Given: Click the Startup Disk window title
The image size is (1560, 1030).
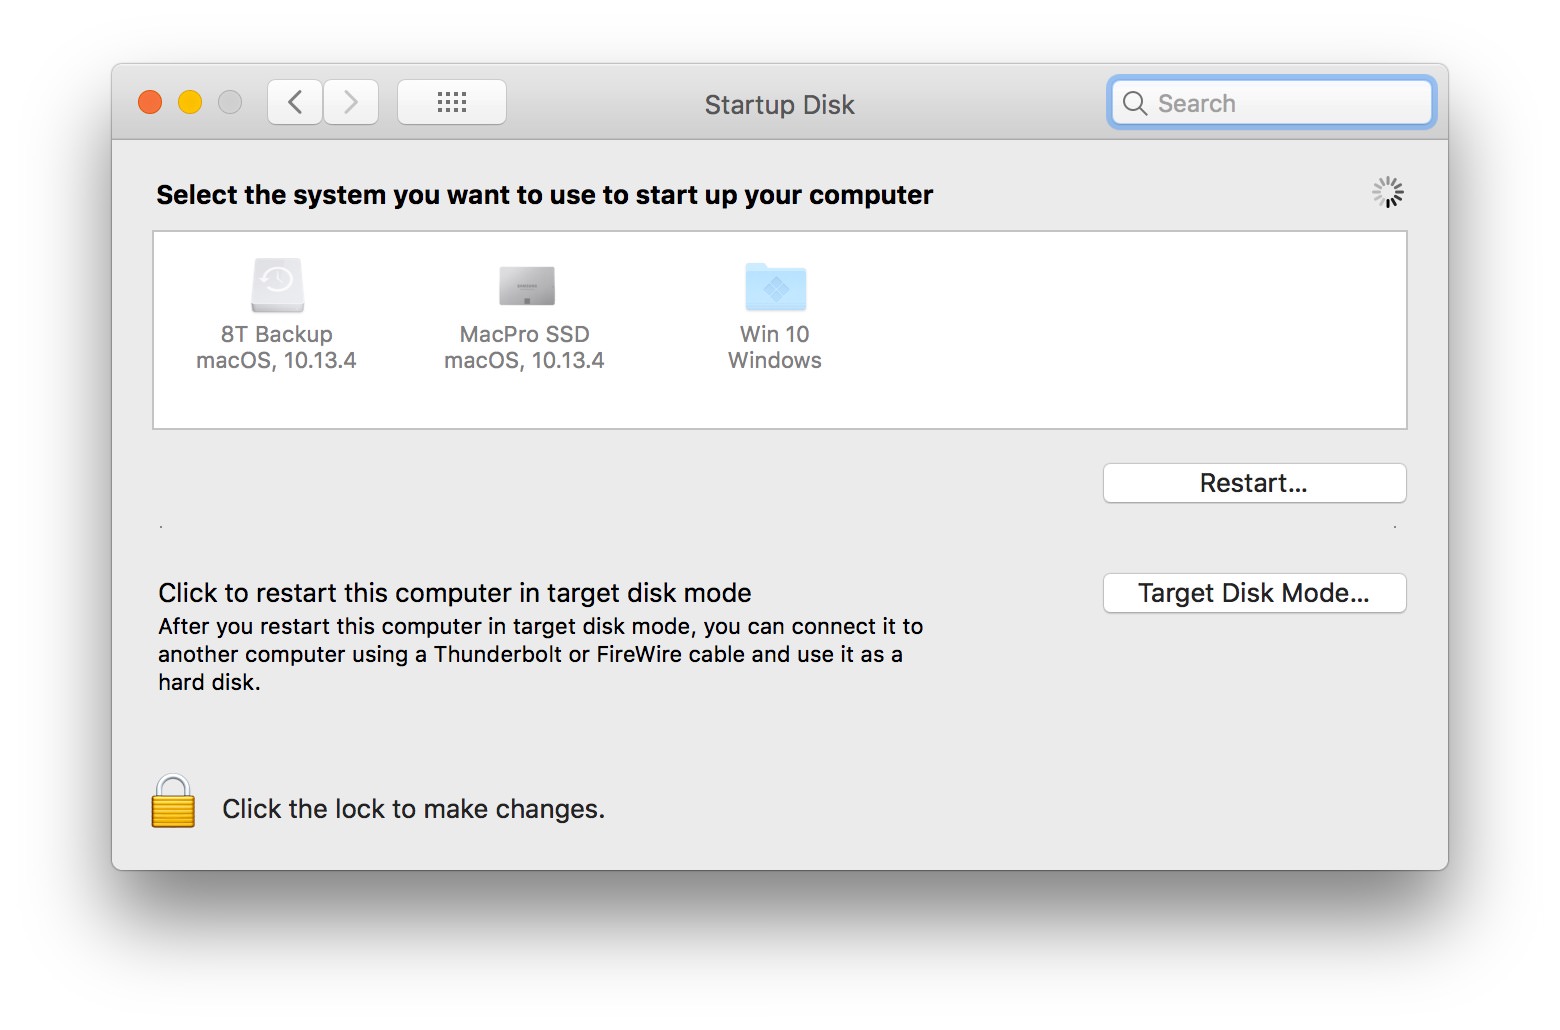Looking at the screenshot, I should tap(779, 105).
